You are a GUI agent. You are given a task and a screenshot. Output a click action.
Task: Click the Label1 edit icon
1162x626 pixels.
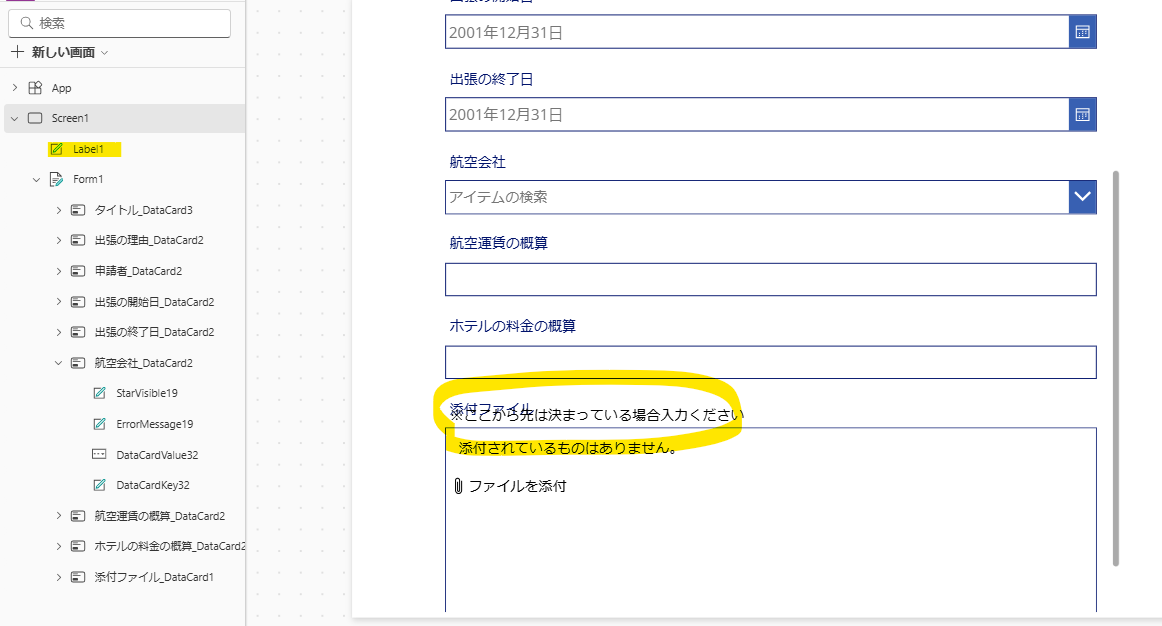(56, 149)
